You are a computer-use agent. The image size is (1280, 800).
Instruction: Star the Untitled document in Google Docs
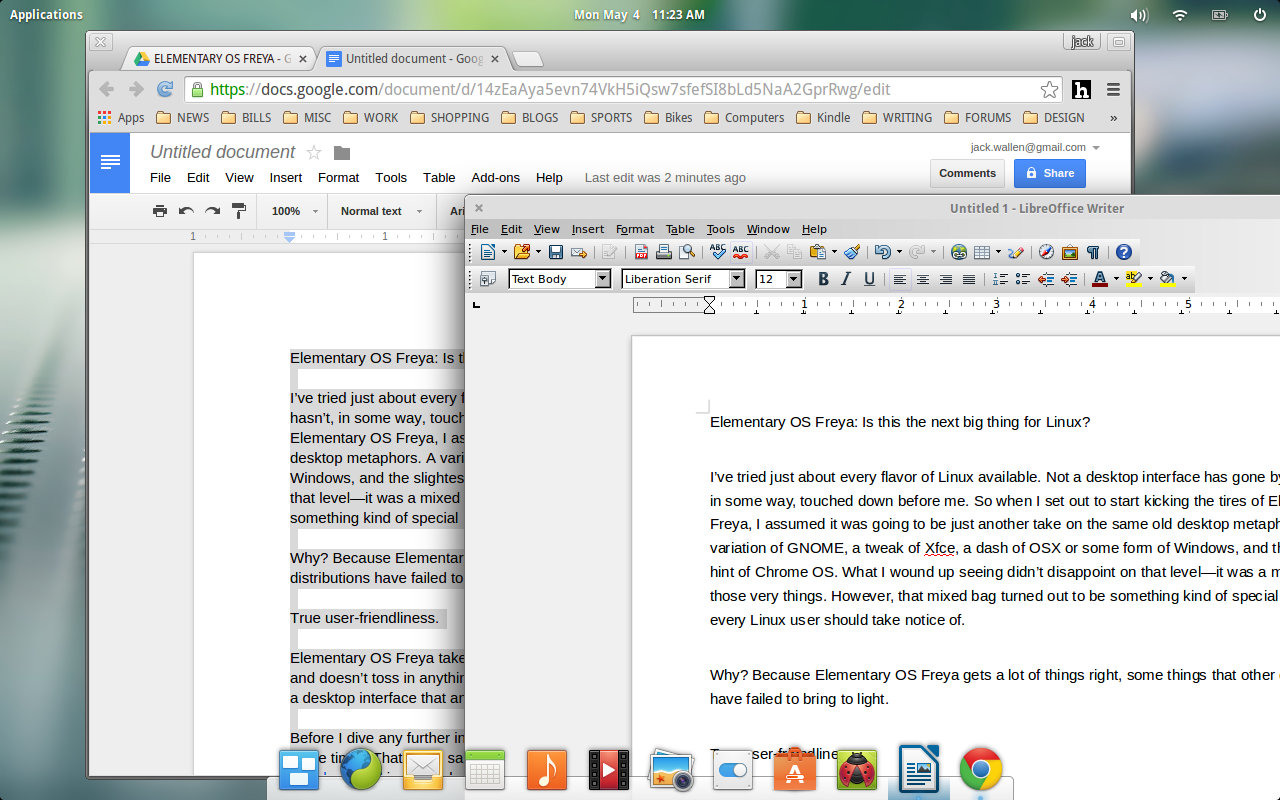pyautogui.click(x=314, y=152)
